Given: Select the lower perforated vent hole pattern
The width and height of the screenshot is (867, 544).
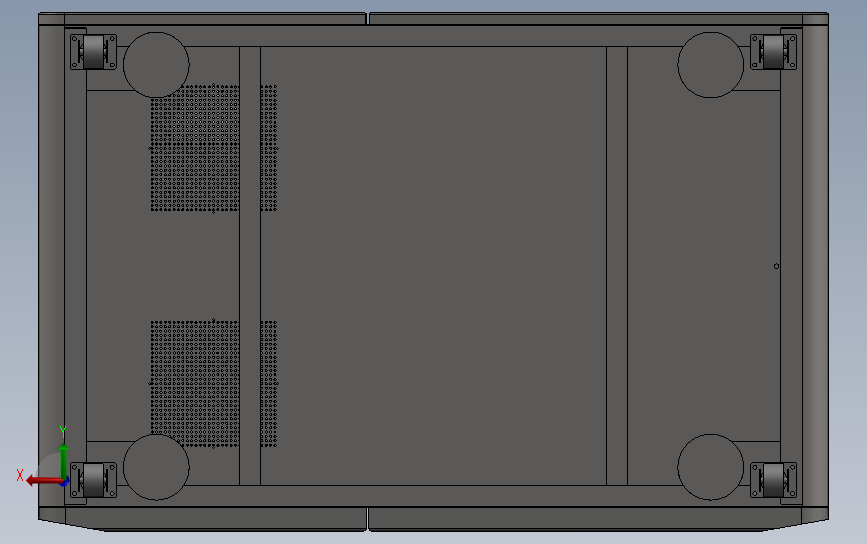Looking at the screenshot, I should (x=213, y=383).
